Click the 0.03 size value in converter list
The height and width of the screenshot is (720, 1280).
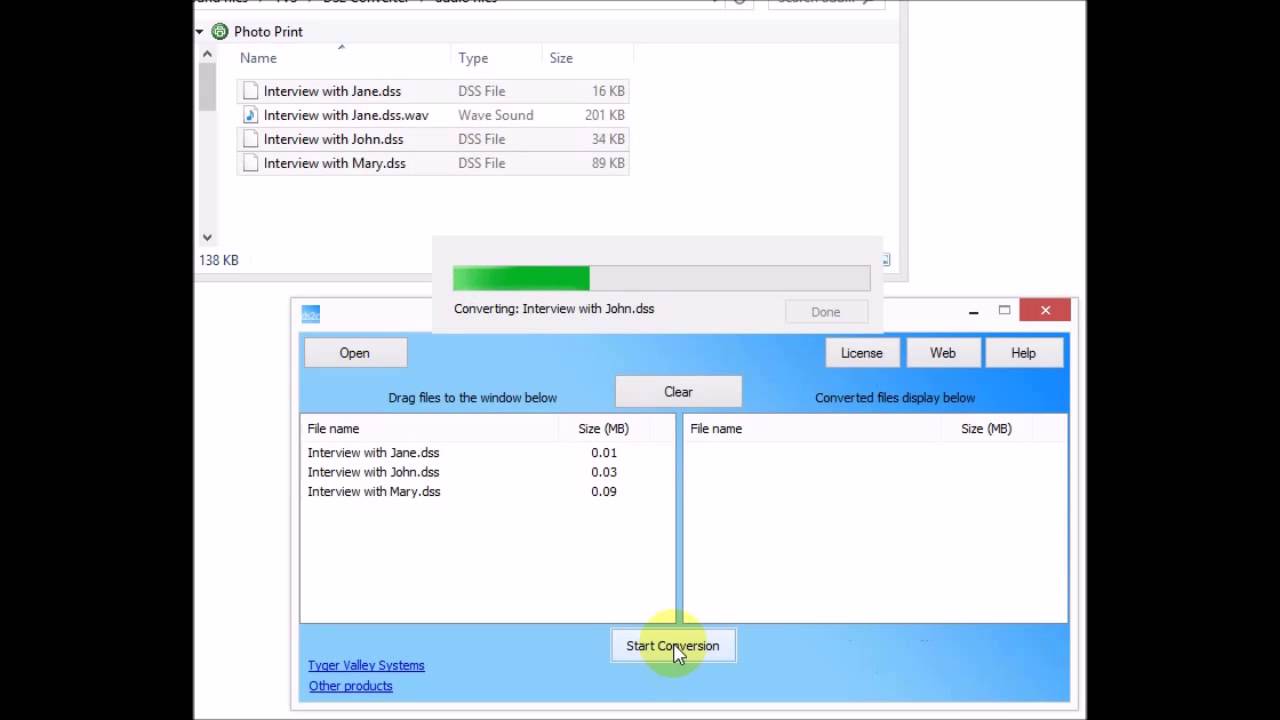pyautogui.click(x=604, y=472)
